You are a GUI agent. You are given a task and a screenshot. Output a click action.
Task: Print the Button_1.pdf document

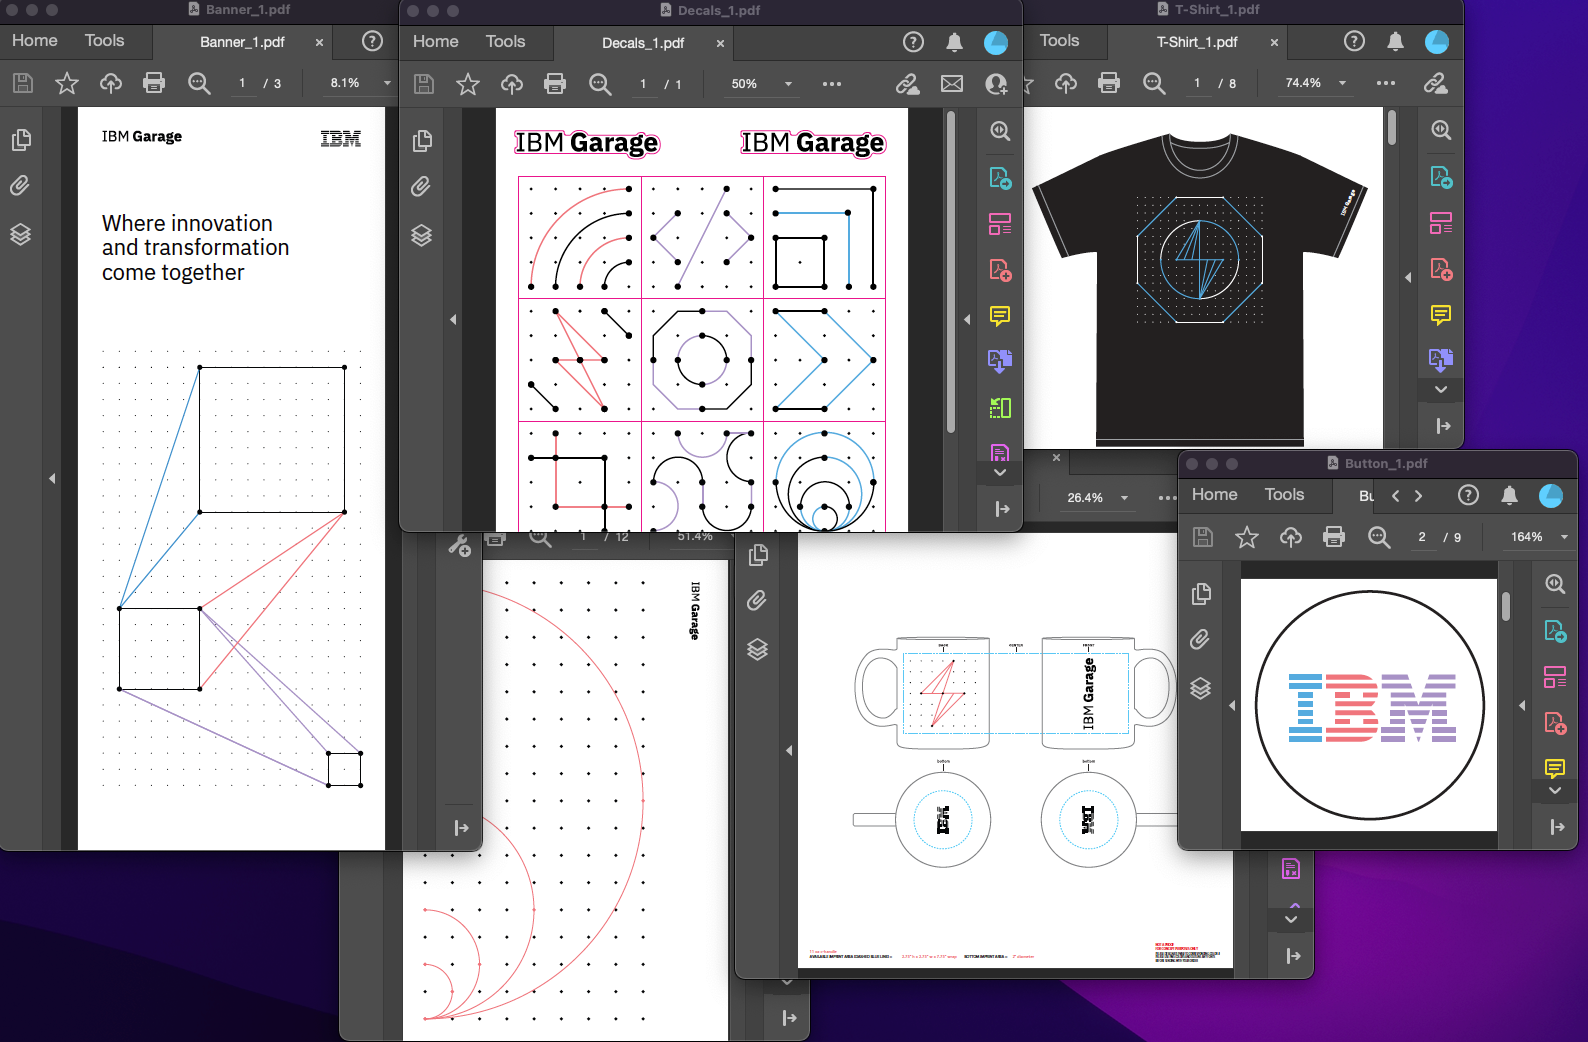(1334, 537)
